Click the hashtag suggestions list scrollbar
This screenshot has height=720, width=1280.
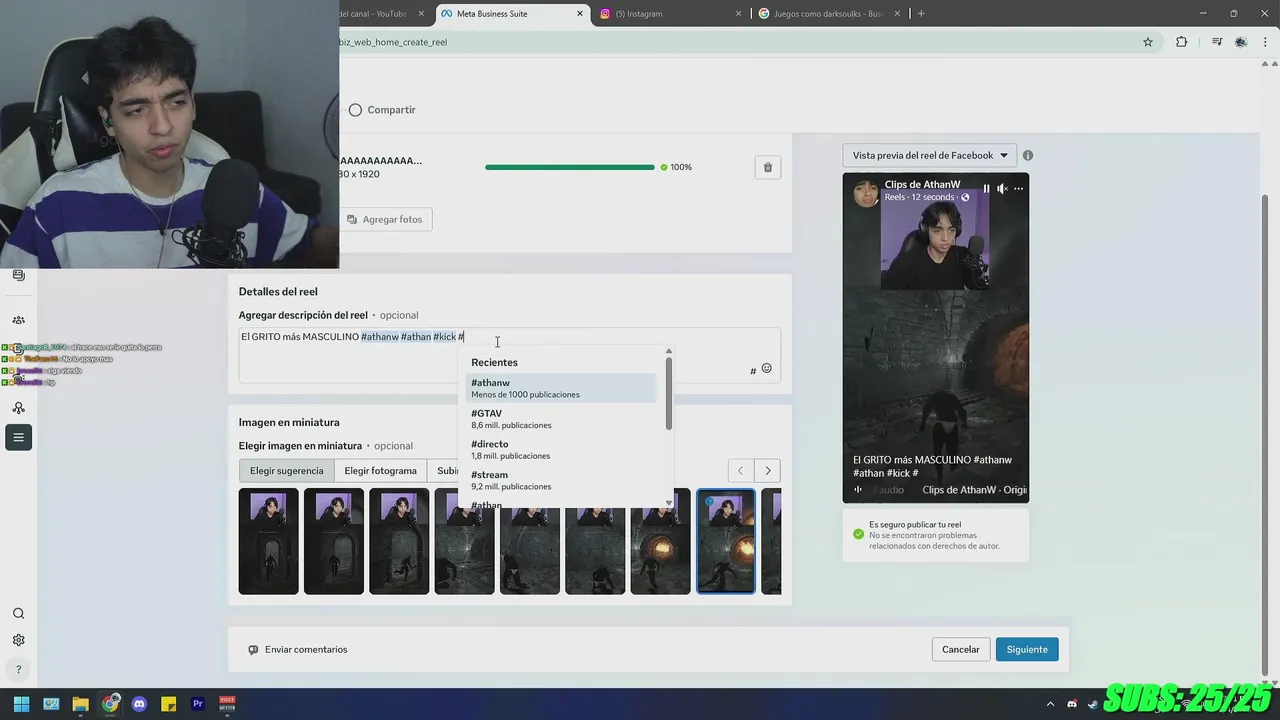pyautogui.click(x=668, y=392)
